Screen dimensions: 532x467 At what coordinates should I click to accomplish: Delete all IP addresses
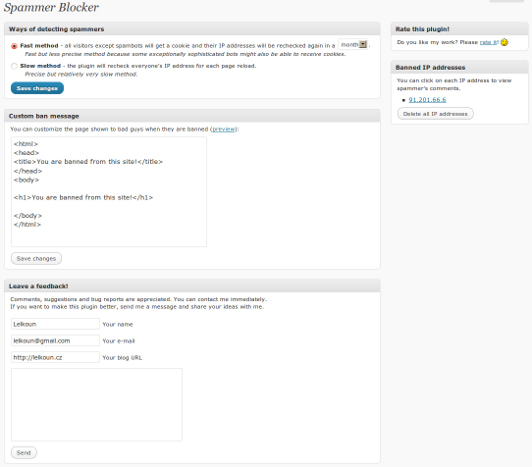[435, 114]
